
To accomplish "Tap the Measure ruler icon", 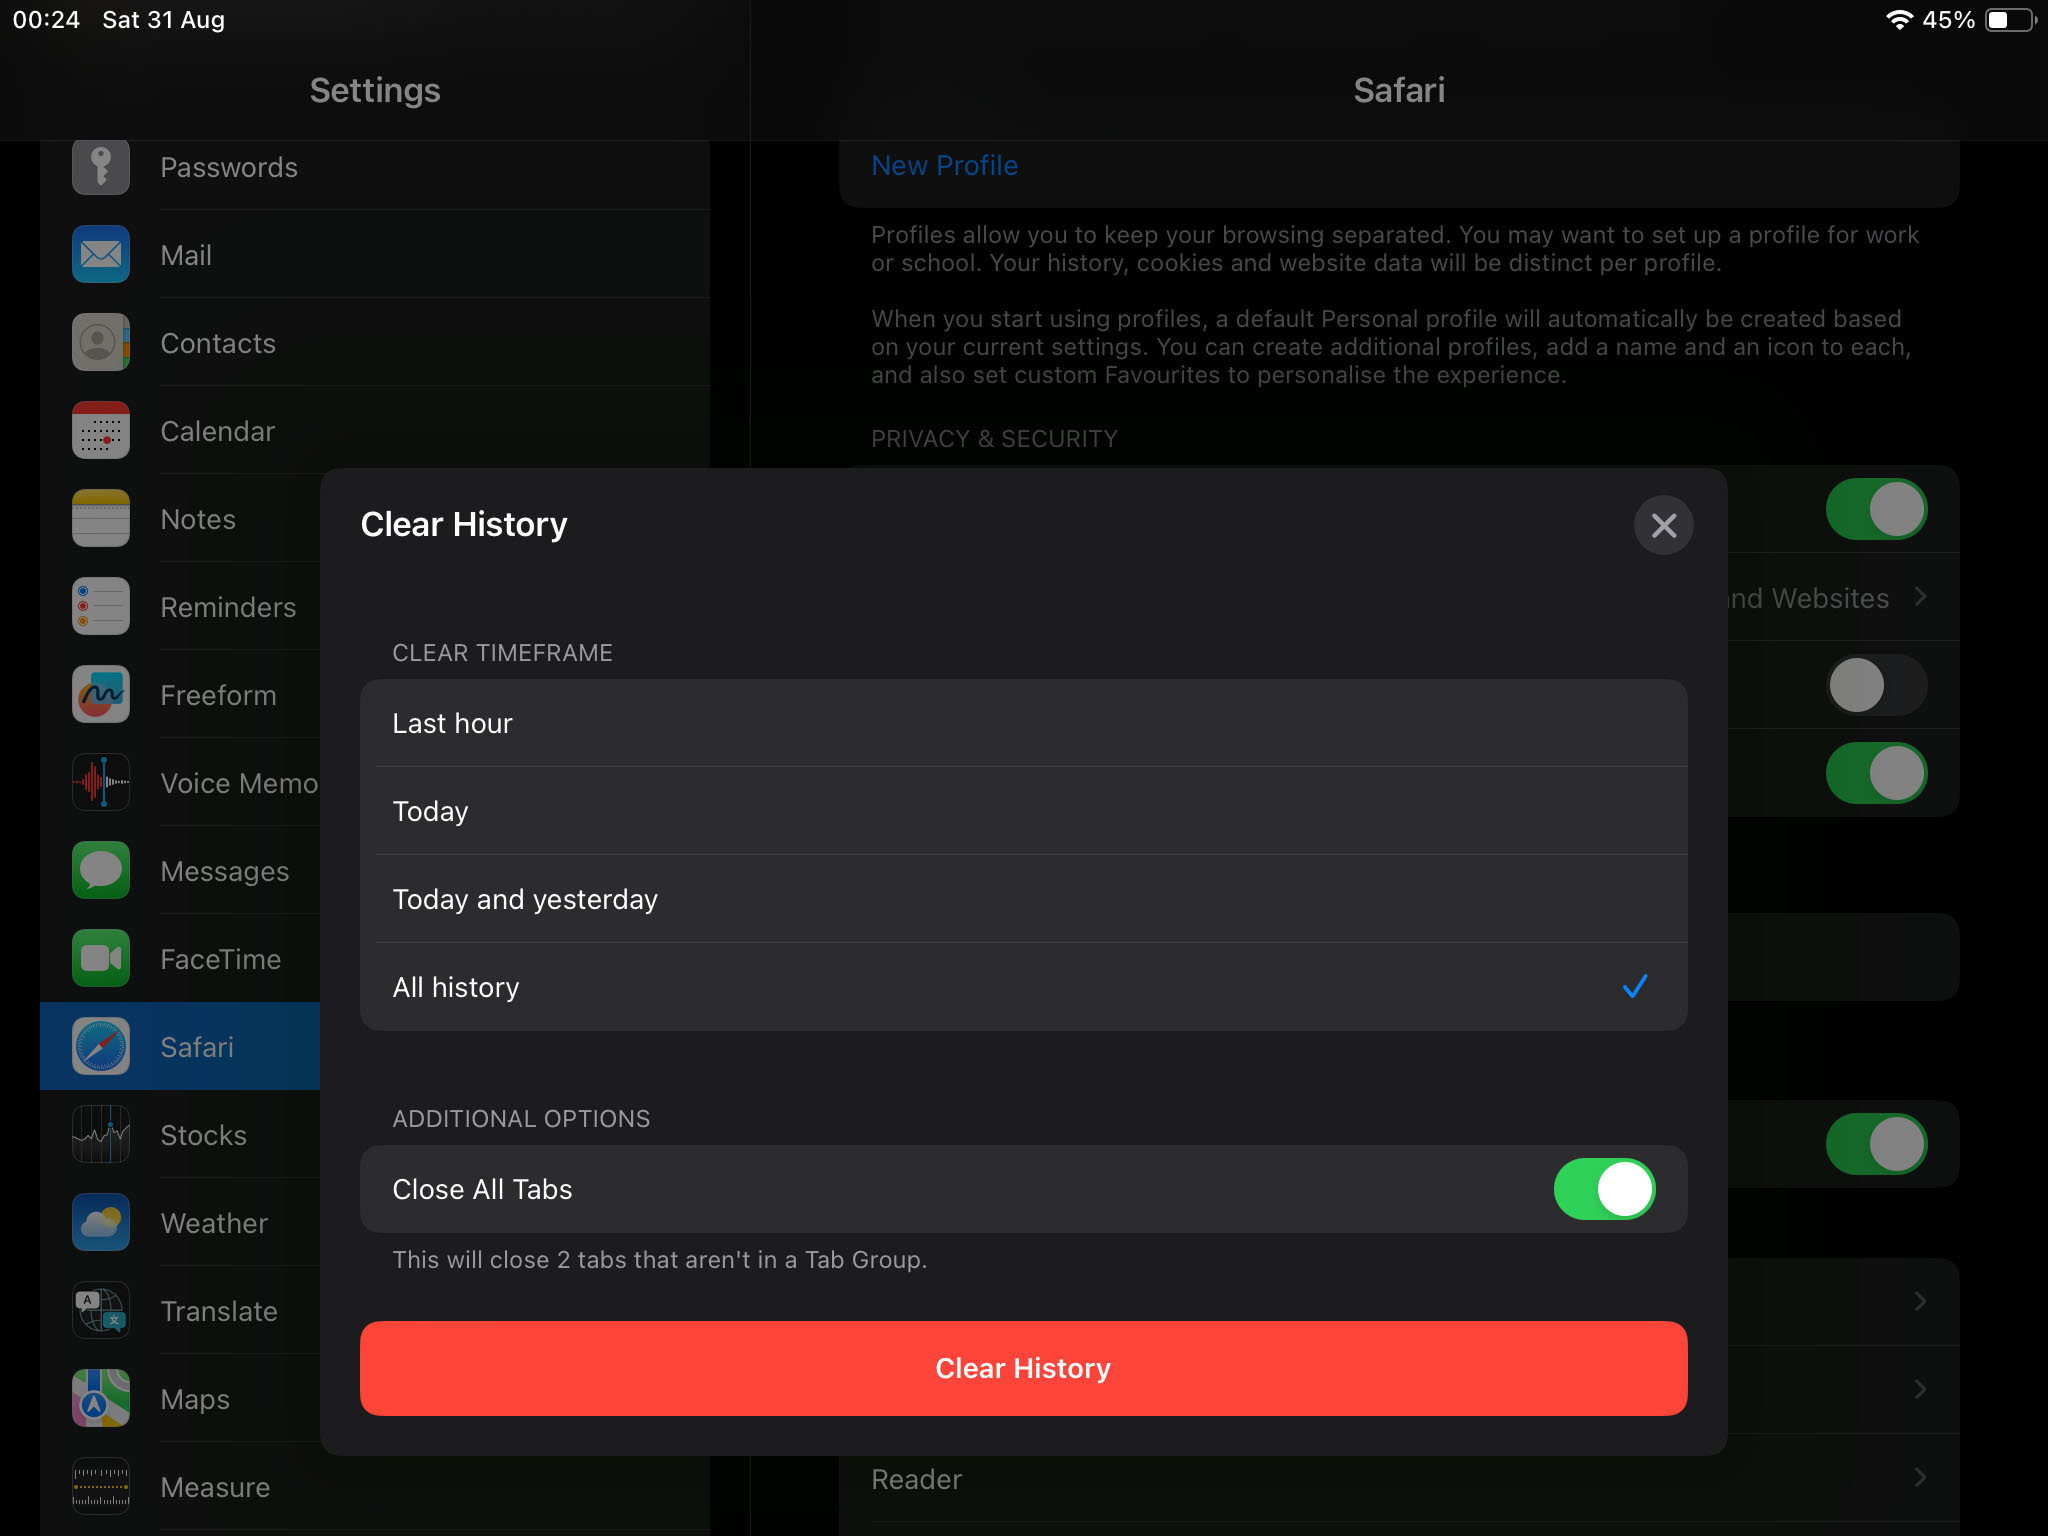I will click(x=101, y=1486).
